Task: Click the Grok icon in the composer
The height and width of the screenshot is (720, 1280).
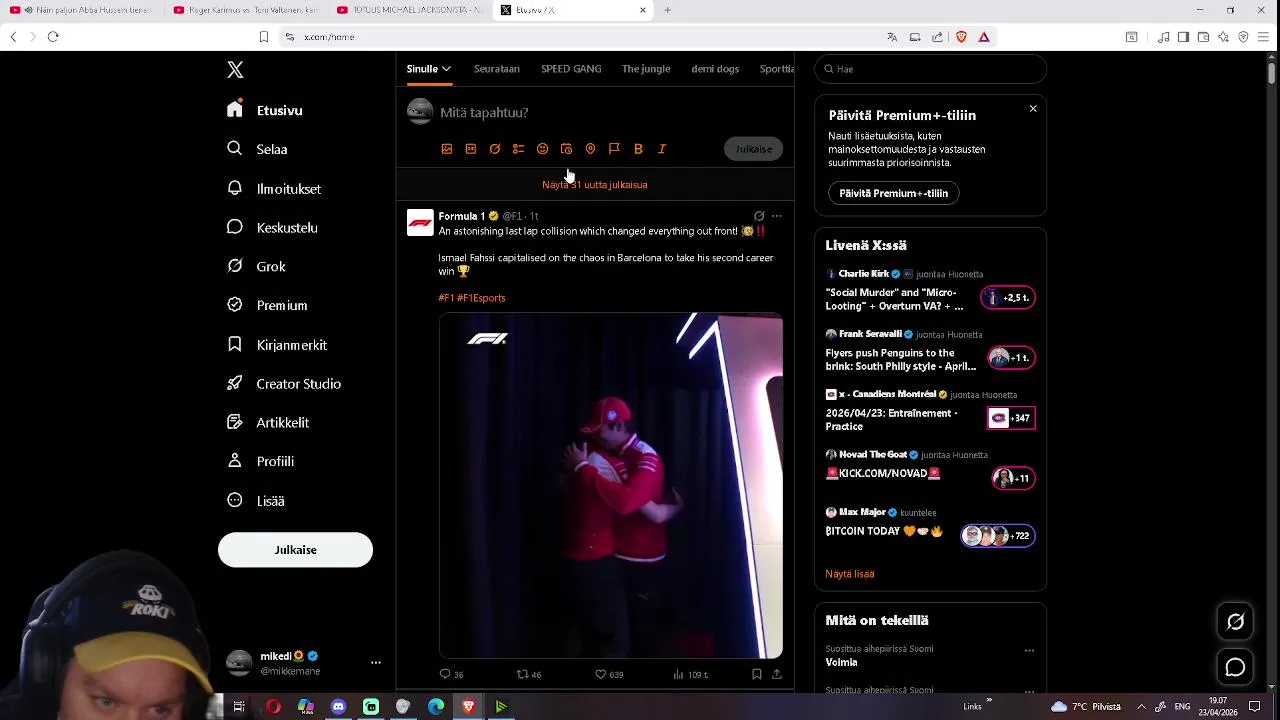Action: [495, 149]
